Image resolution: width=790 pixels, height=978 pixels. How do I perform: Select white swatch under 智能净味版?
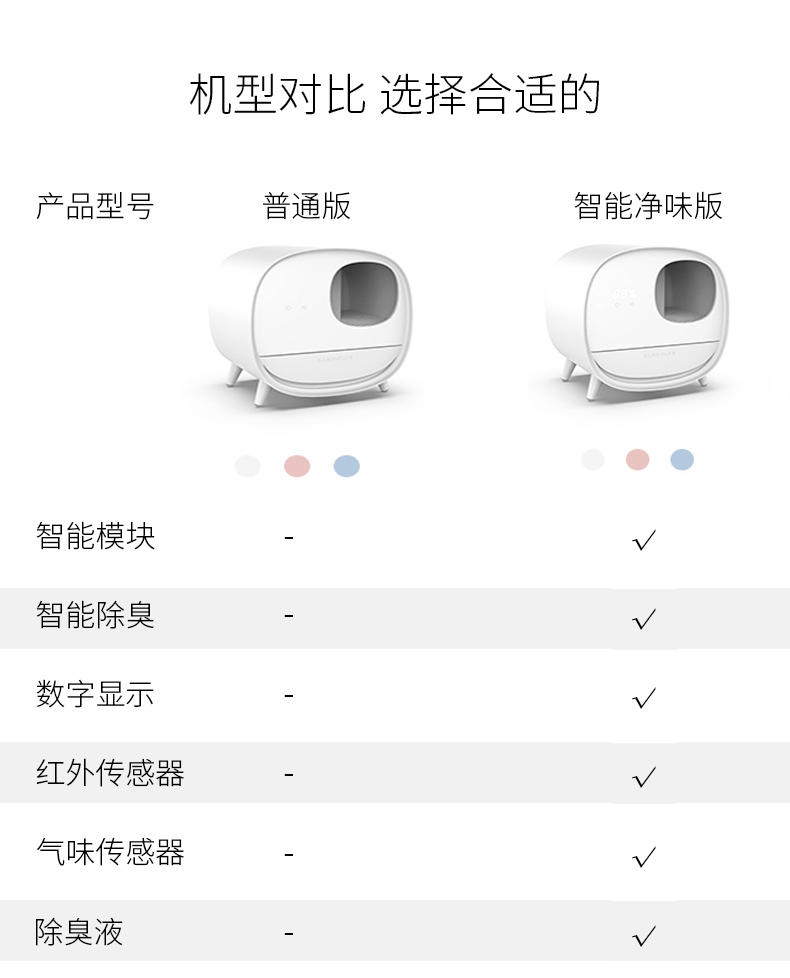pos(593,460)
